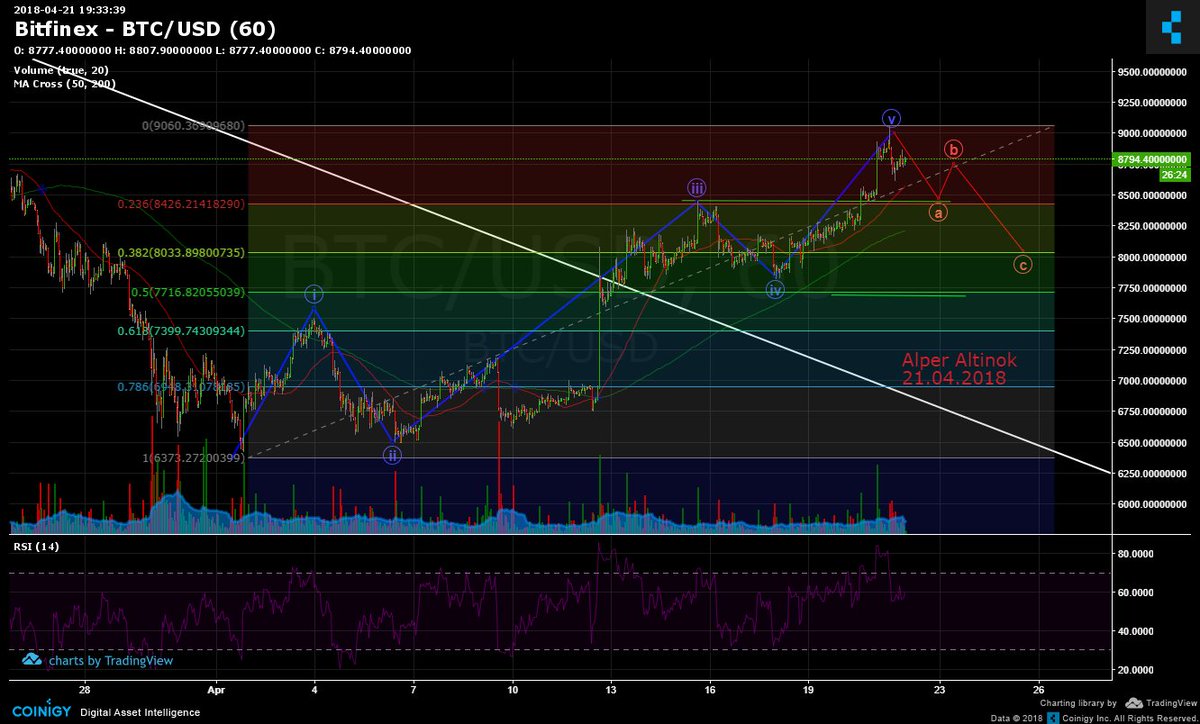The width and height of the screenshot is (1200, 724).
Task: Click the '13' label on the date axis
Action: tap(610, 689)
